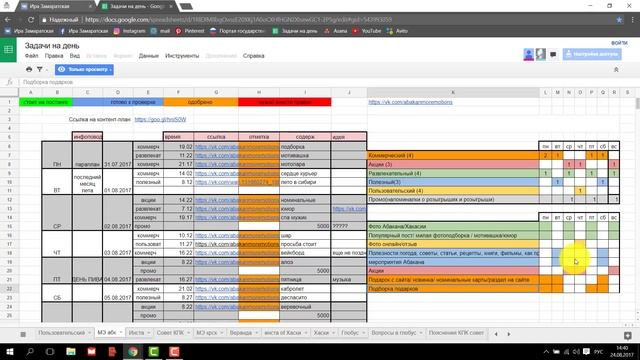Expand dropdown arrow on 'Веранда' tab
640x360 pixels.
coord(256,333)
